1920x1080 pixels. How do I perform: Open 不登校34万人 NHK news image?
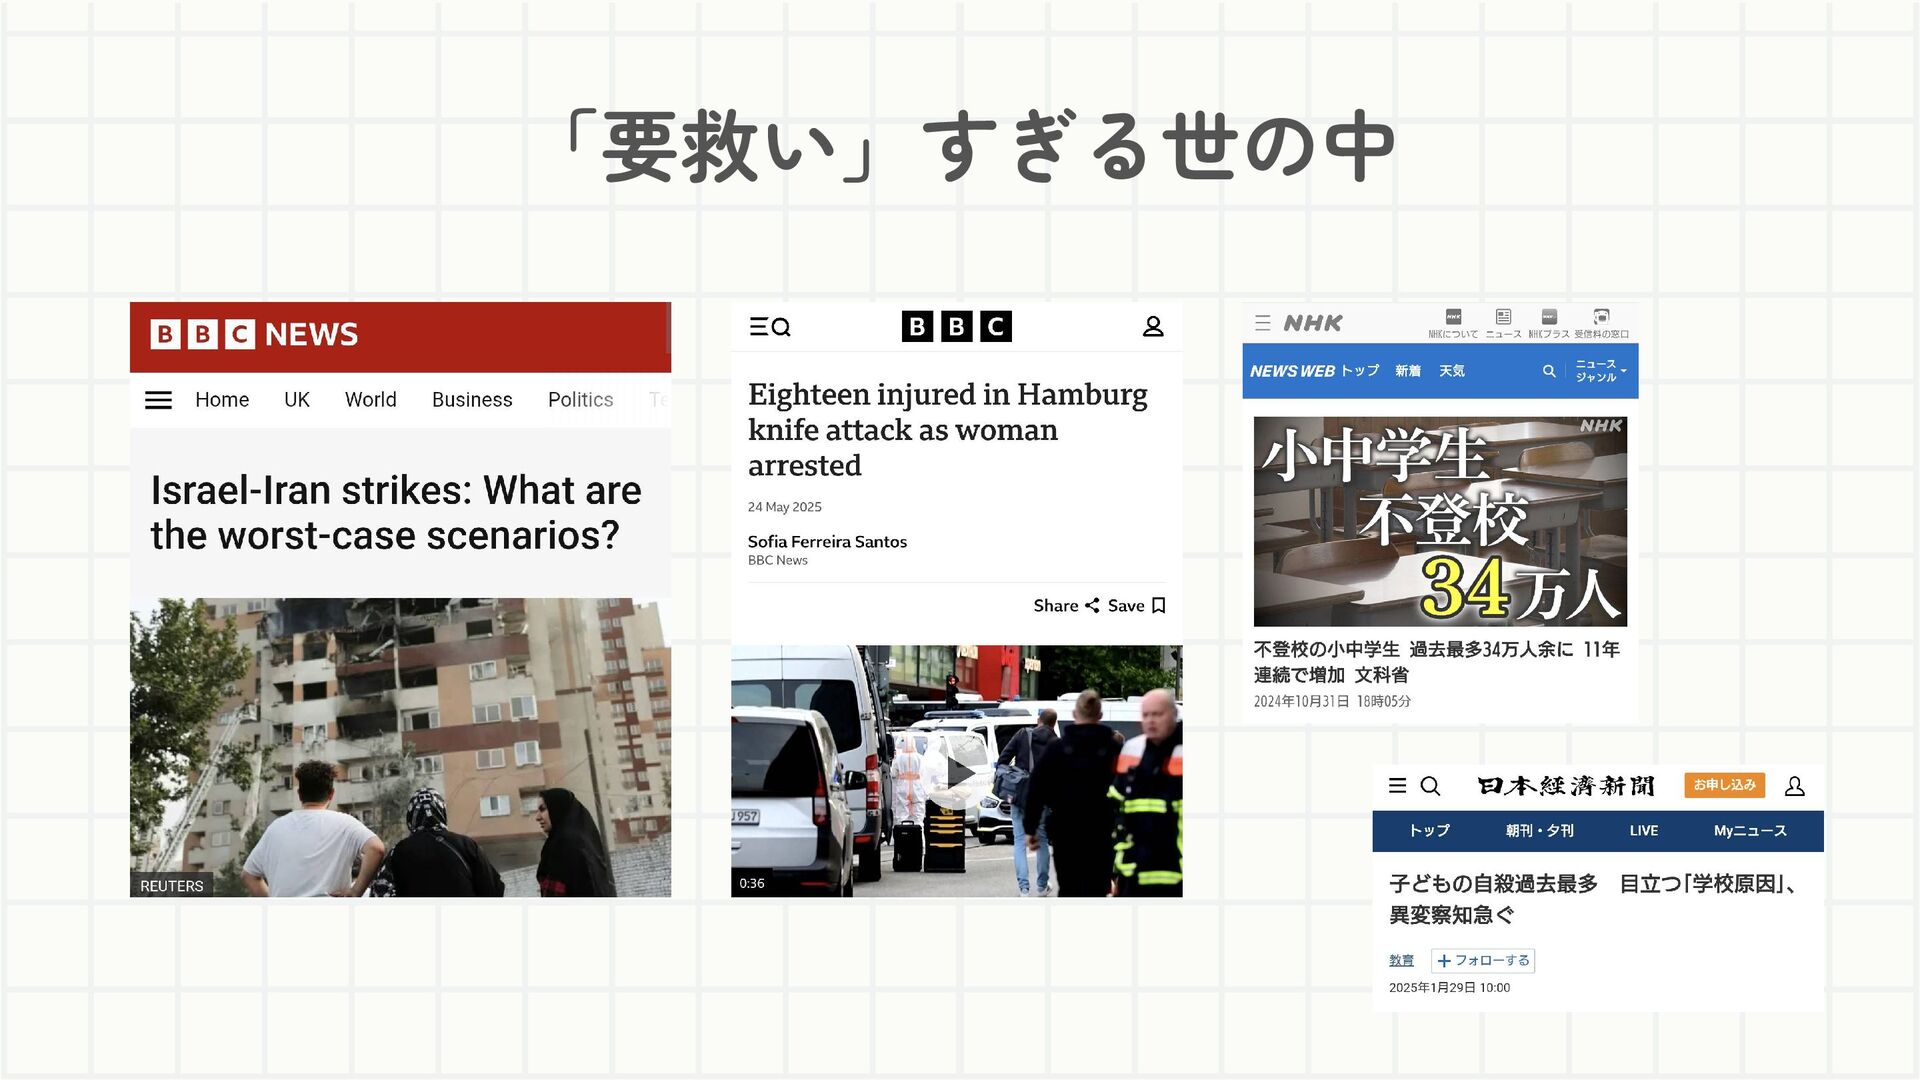tap(1440, 522)
